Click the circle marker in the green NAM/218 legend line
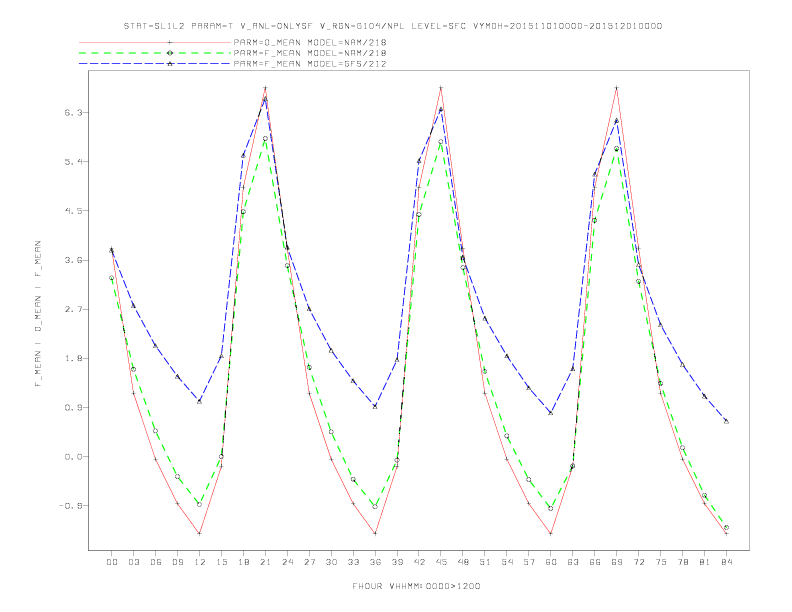The image size is (792, 612). (170, 53)
